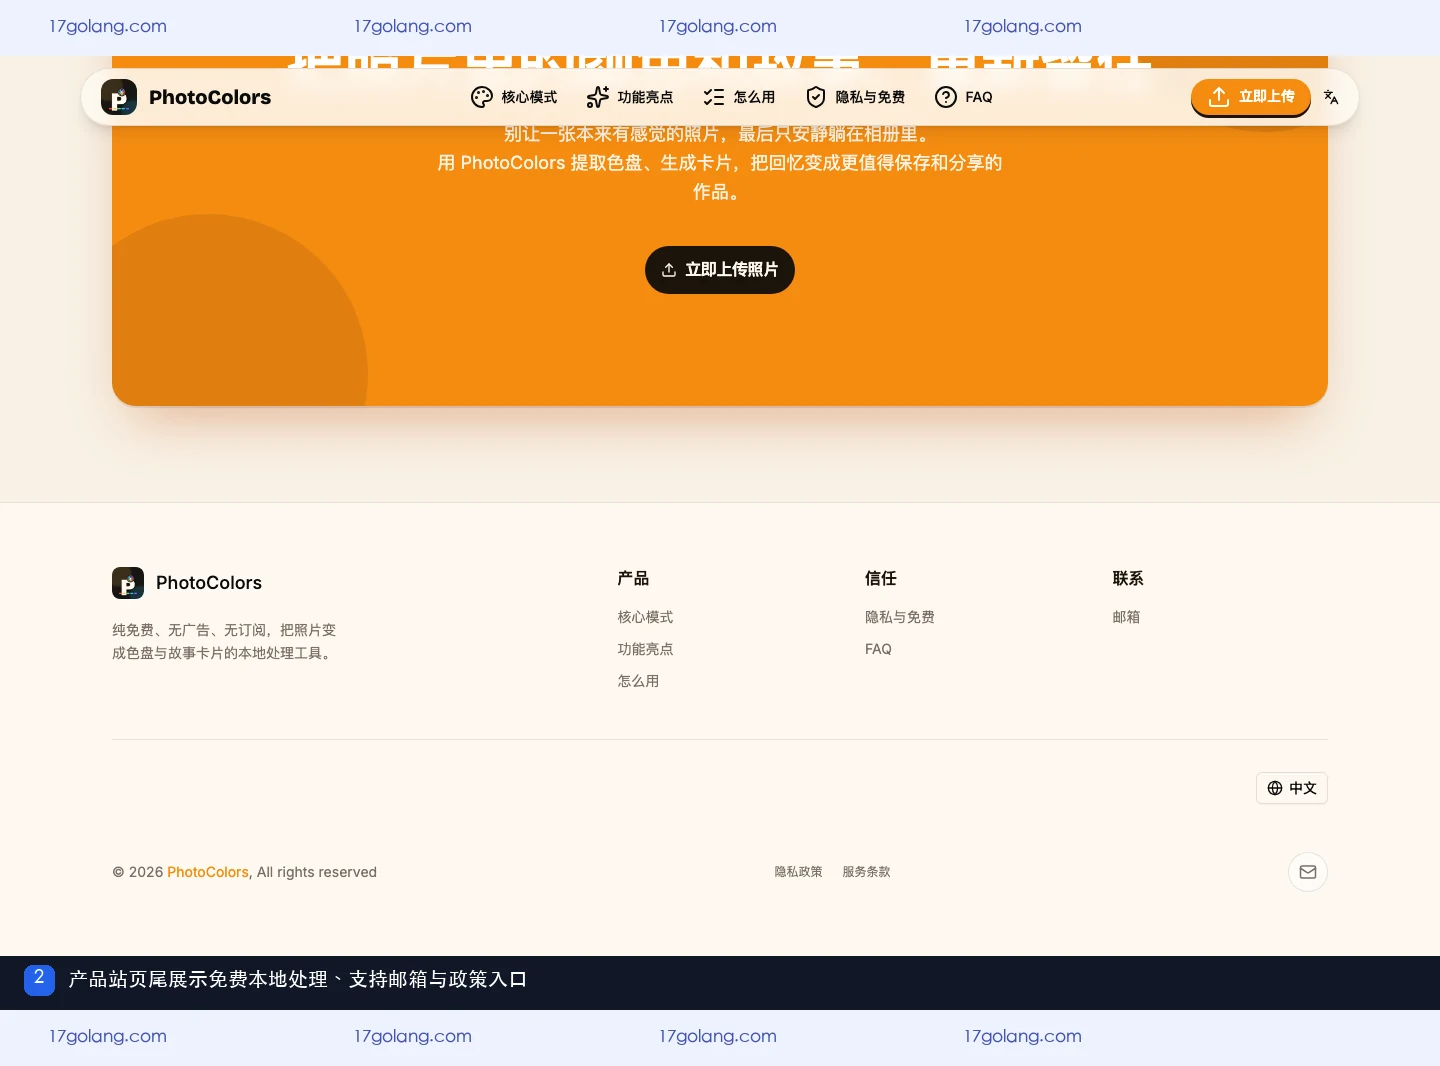Open the translate language icon in header
This screenshot has height=1066, width=1440.
point(1331,97)
